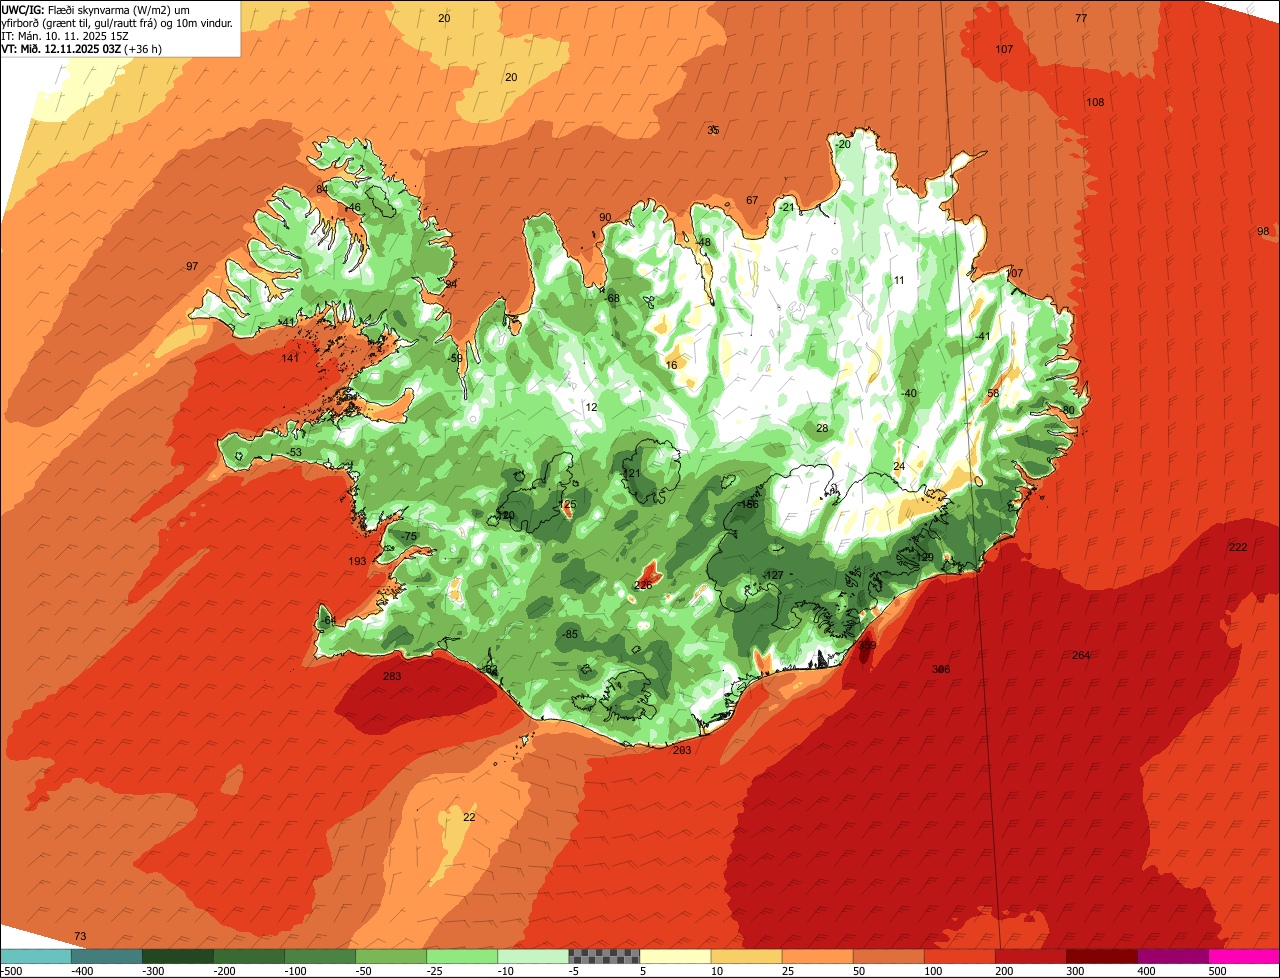The image size is (1280, 978).
Task: Click the maroon legend swatch between 300 and 400
Action: [x=1102, y=956]
